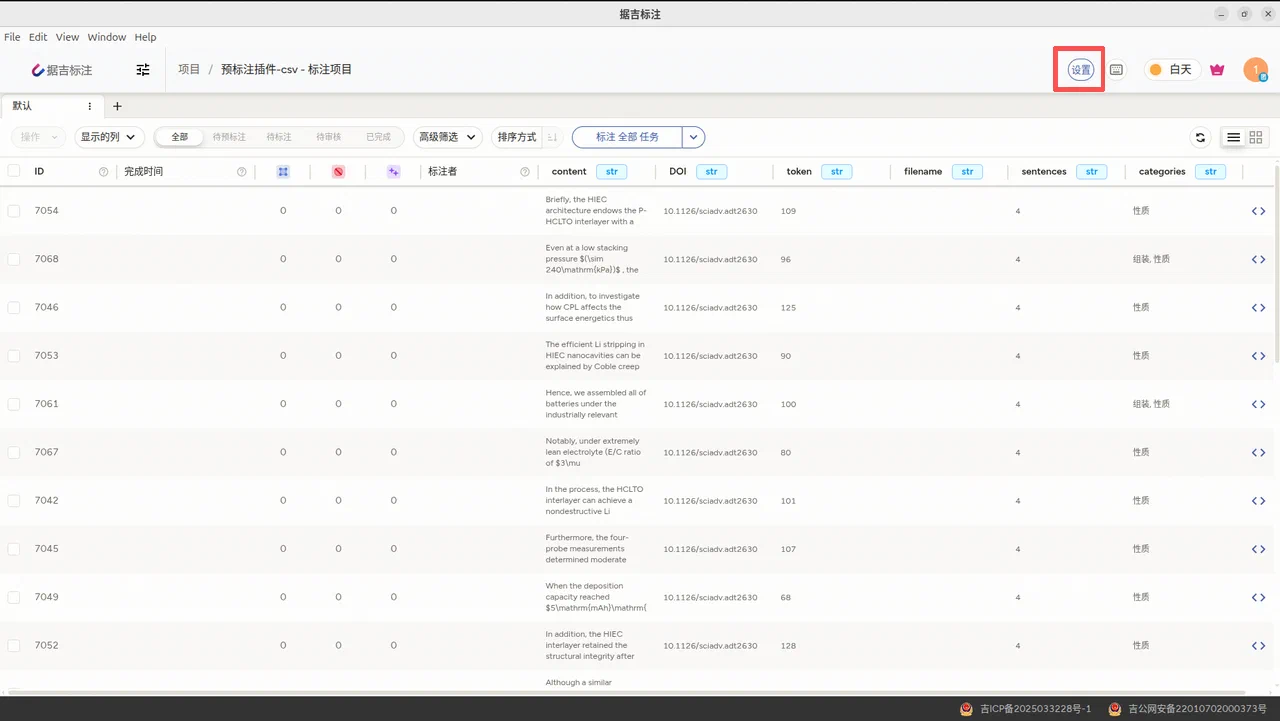1280x721 pixels.
Task: Tick the checkbox for task 7061
Action: point(14,404)
